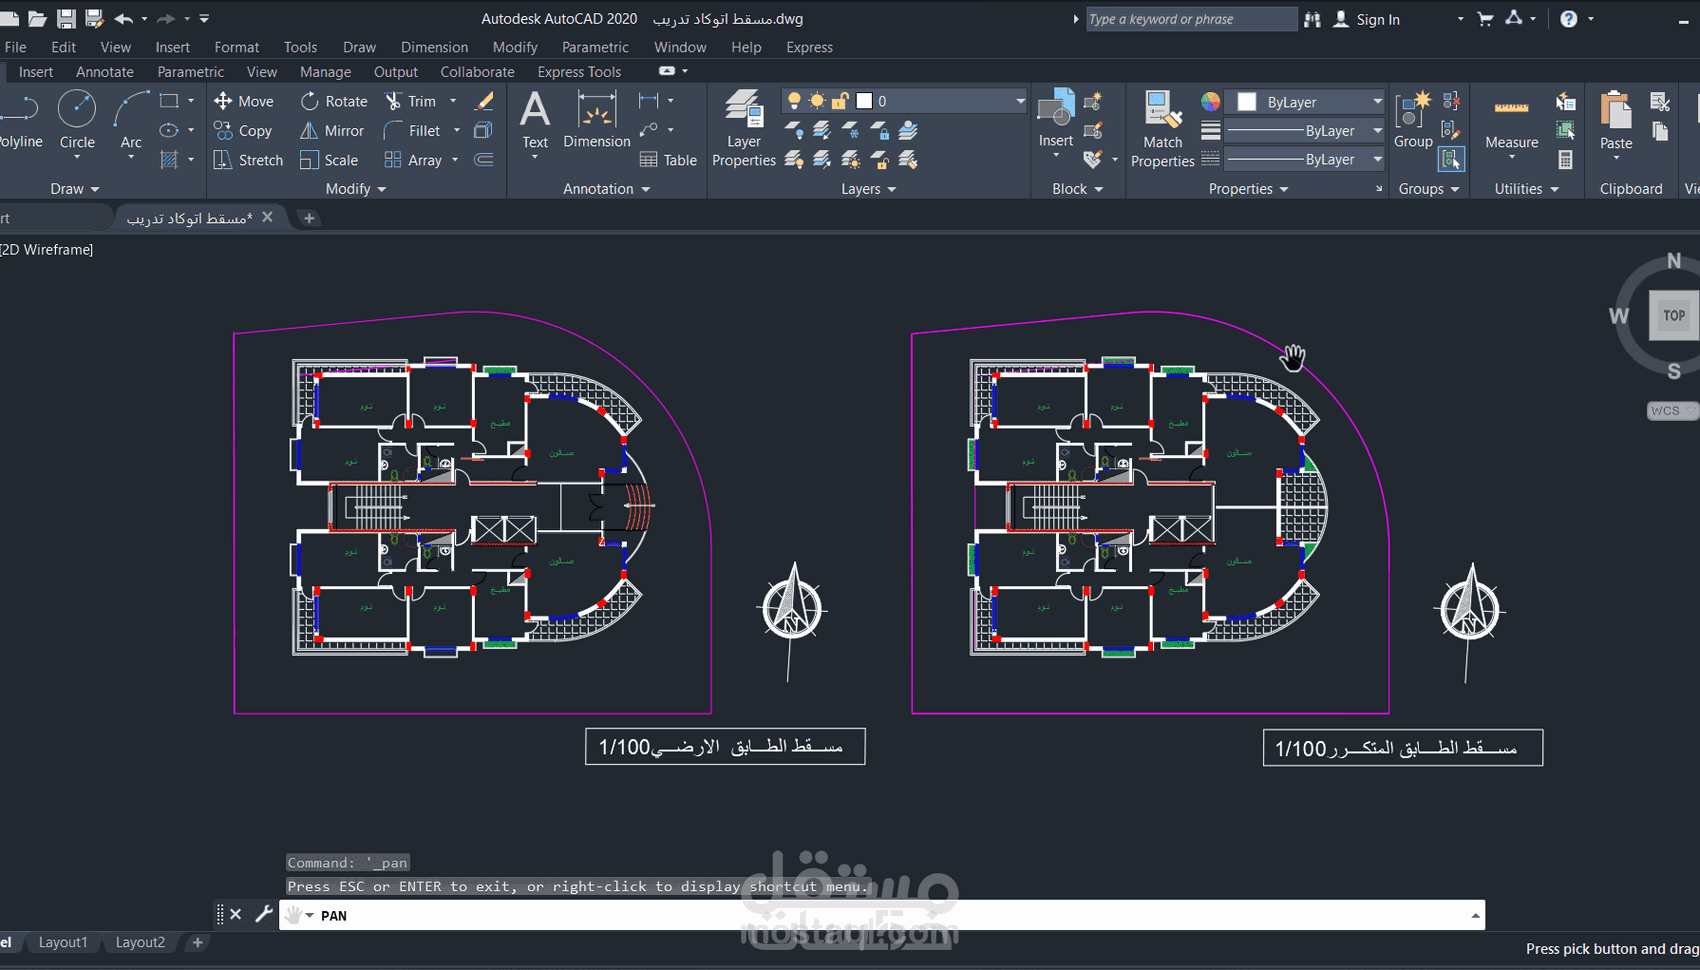Select the Rectangle tool in Draw panel
This screenshot has height=970, width=1700.
pos(169,101)
